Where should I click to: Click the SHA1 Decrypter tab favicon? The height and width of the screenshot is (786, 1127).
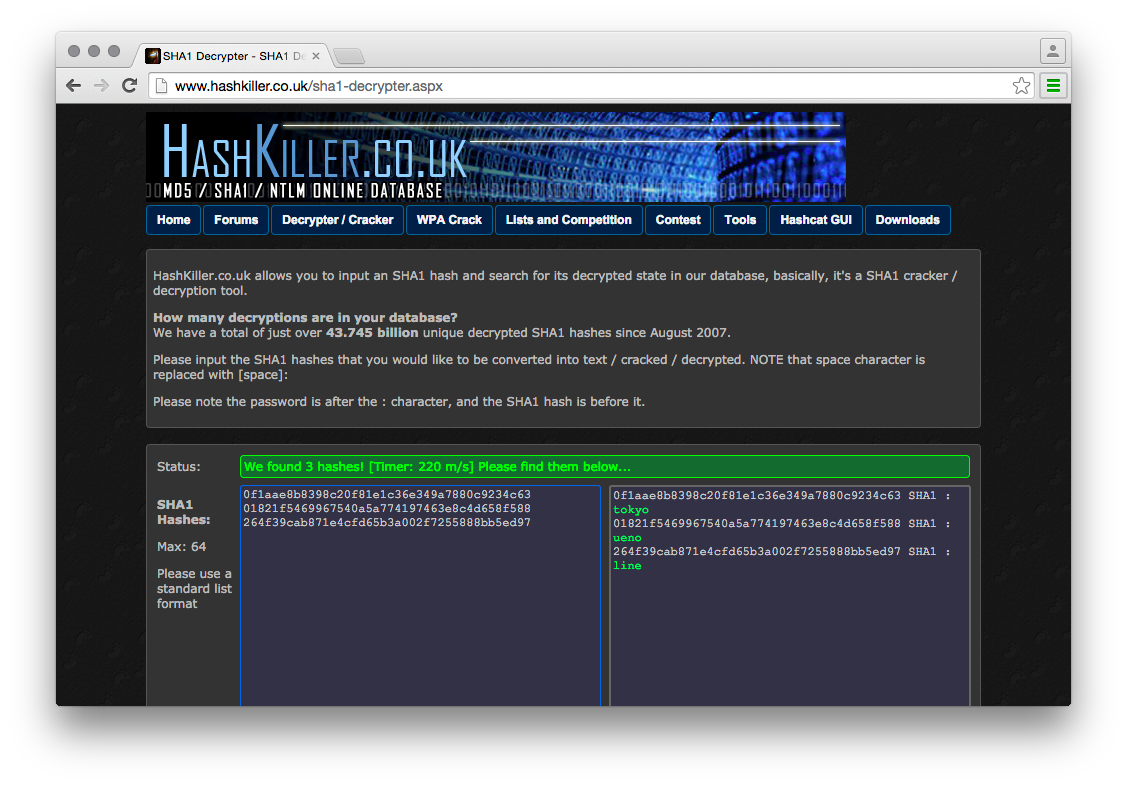(x=152, y=56)
